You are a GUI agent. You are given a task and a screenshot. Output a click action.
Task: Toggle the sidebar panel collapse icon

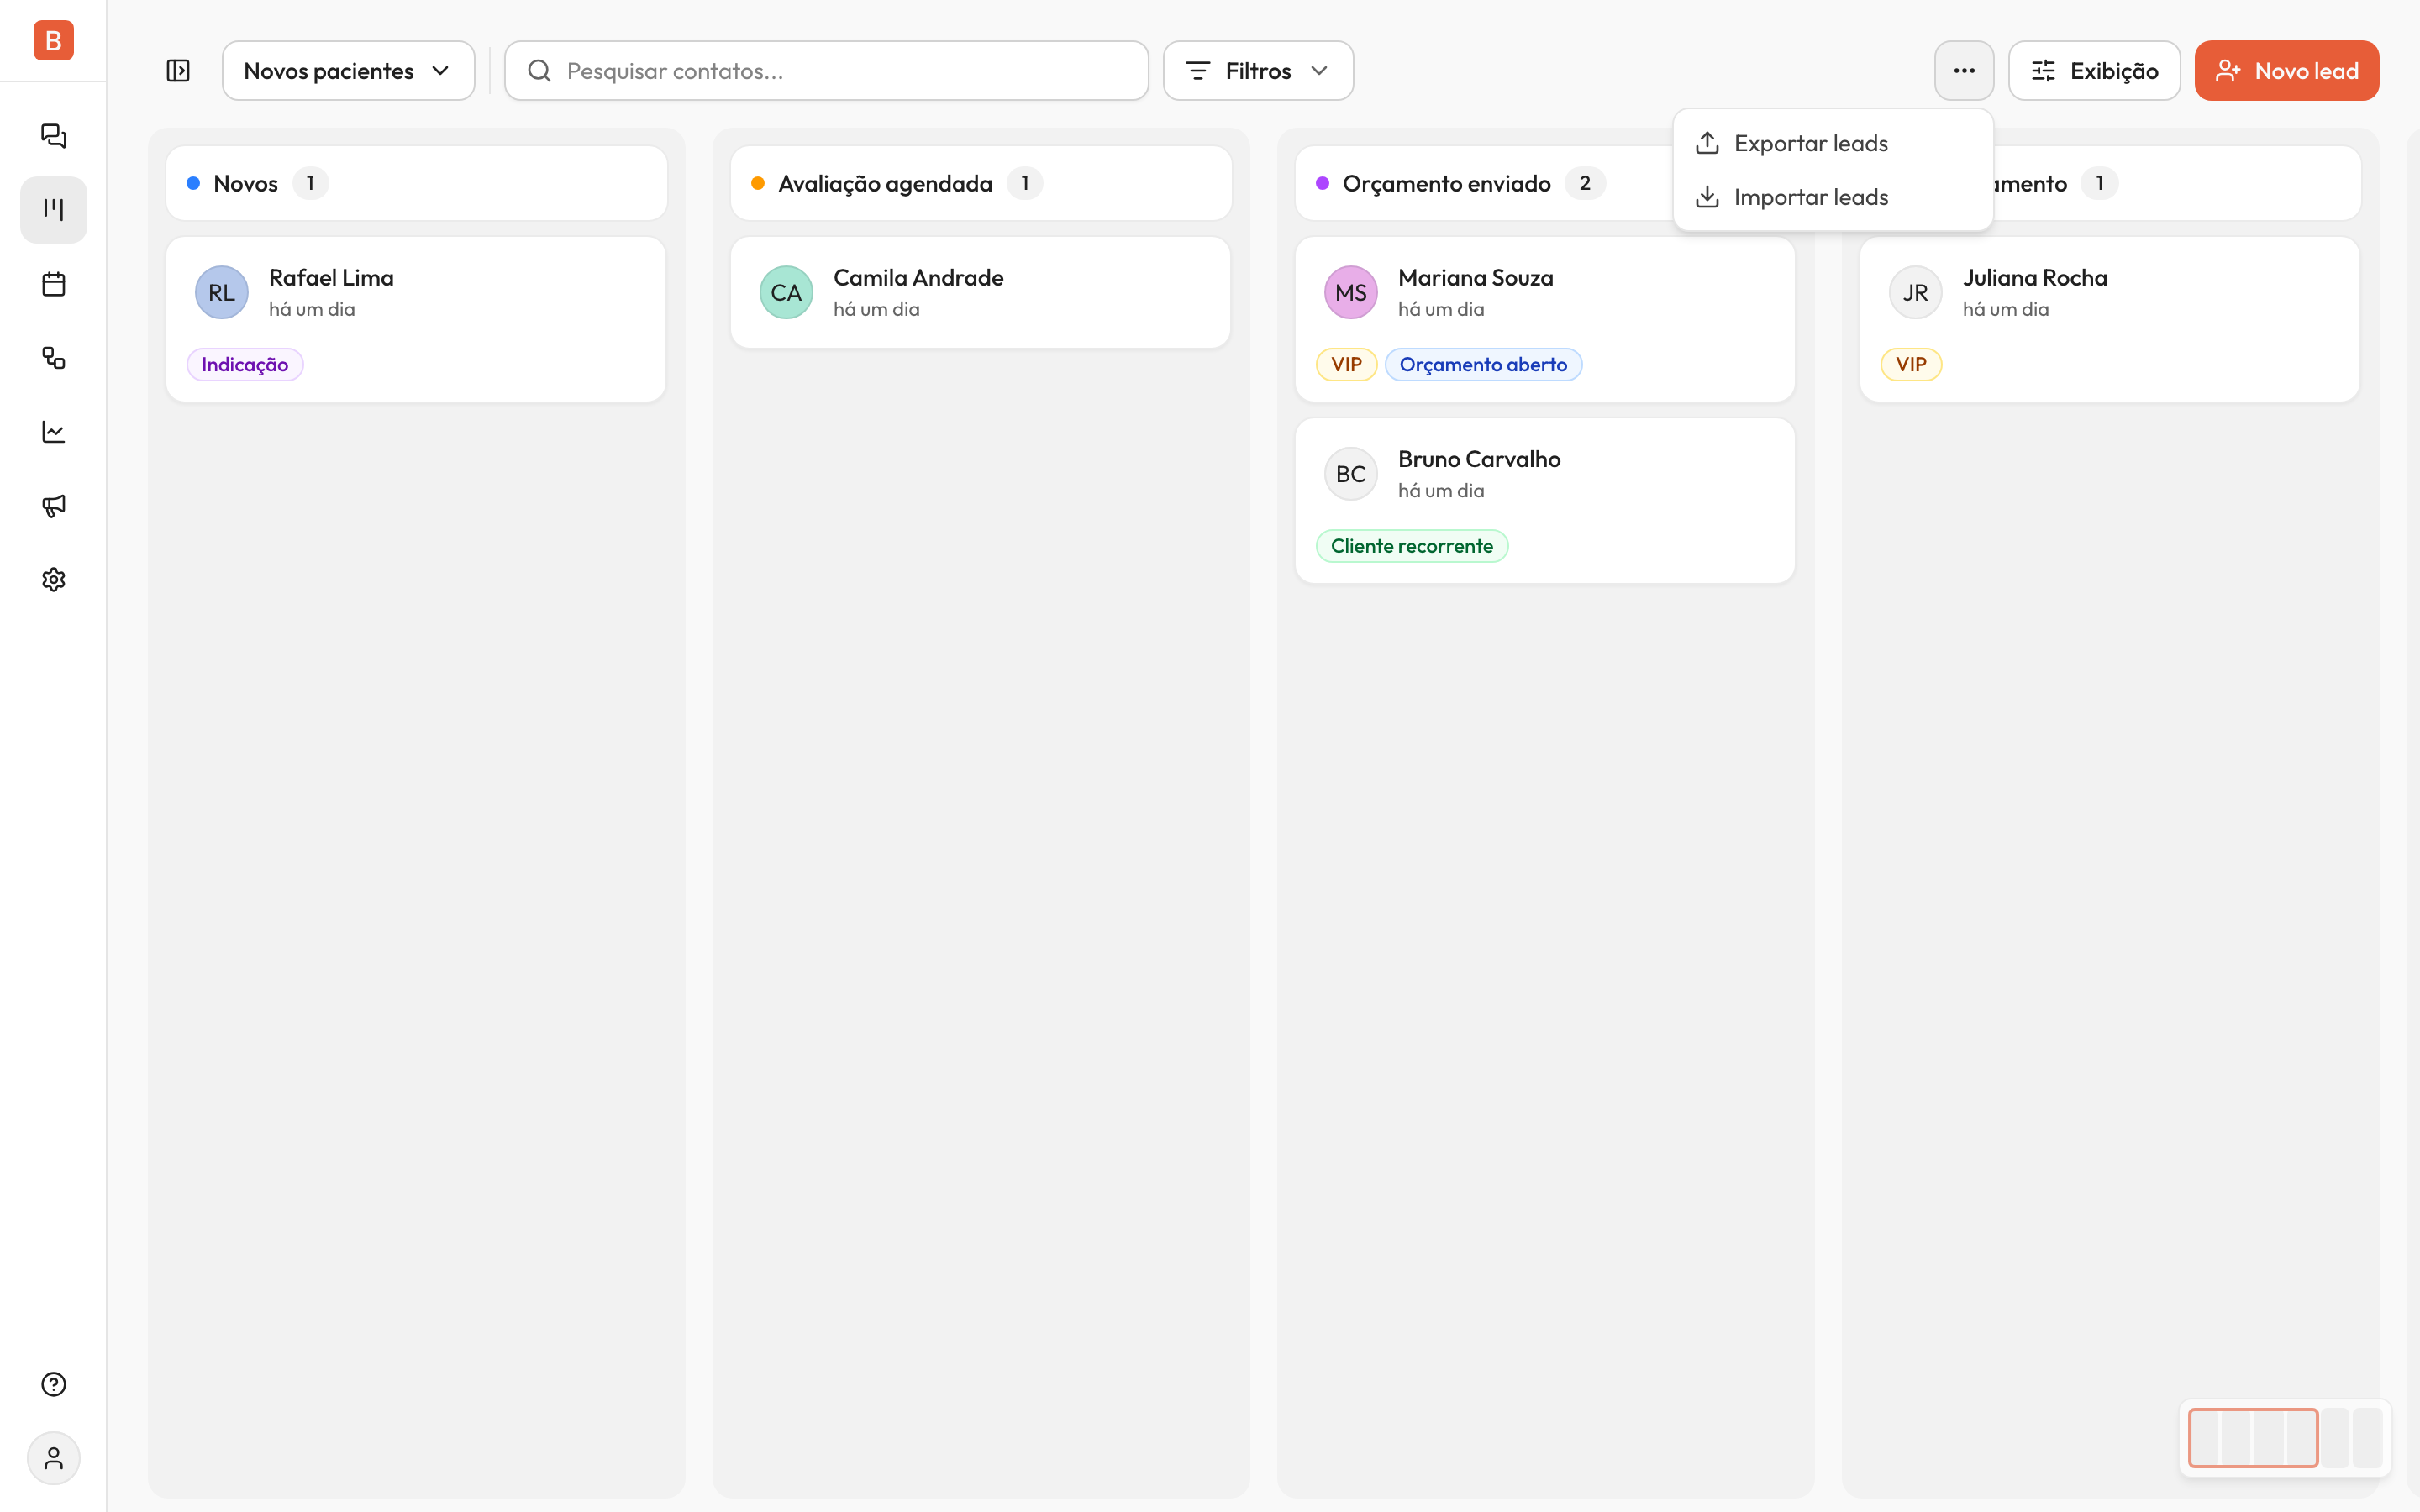point(178,71)
